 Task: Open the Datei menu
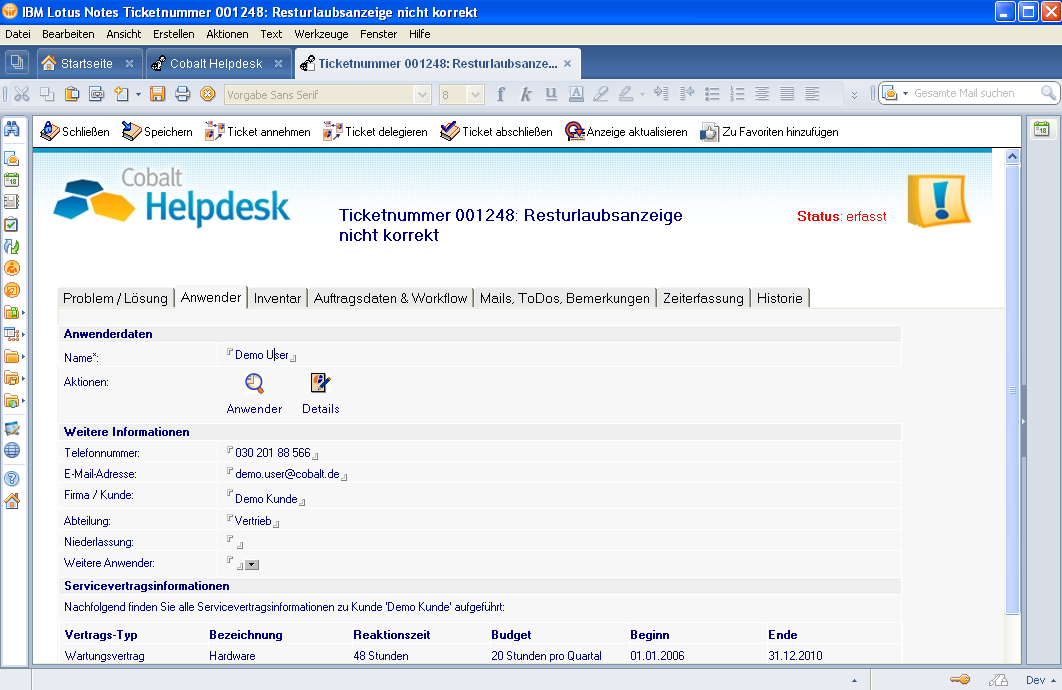18,34
